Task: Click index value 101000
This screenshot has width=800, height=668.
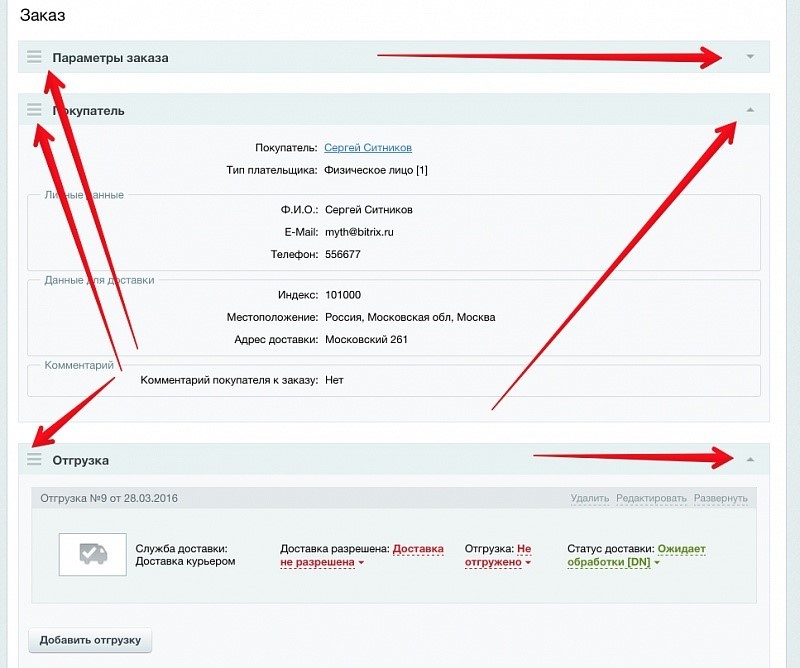Action: tap(343, 295)
